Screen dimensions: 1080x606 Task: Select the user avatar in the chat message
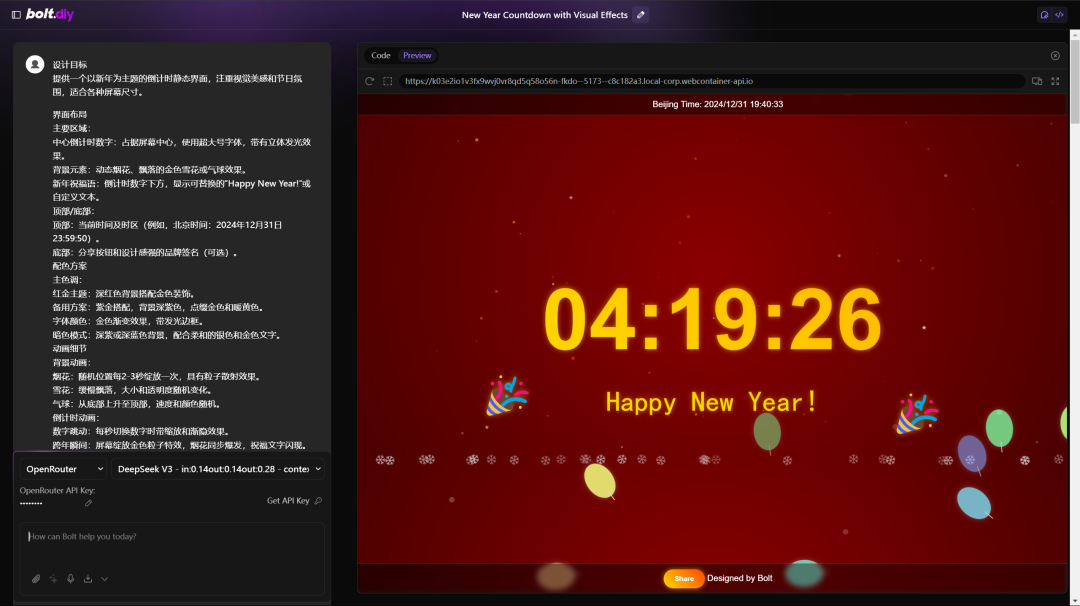(x=35, y=64)
